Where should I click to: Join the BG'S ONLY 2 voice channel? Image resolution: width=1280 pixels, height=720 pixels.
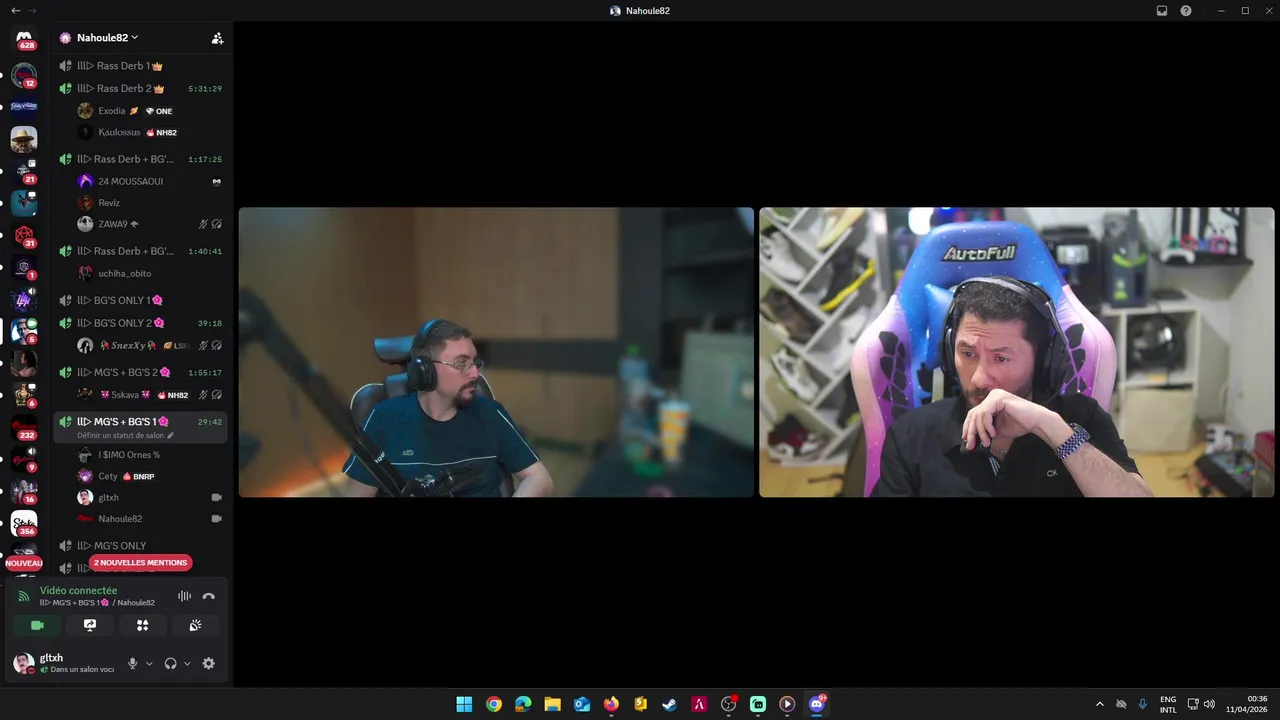tap(140, 323)
